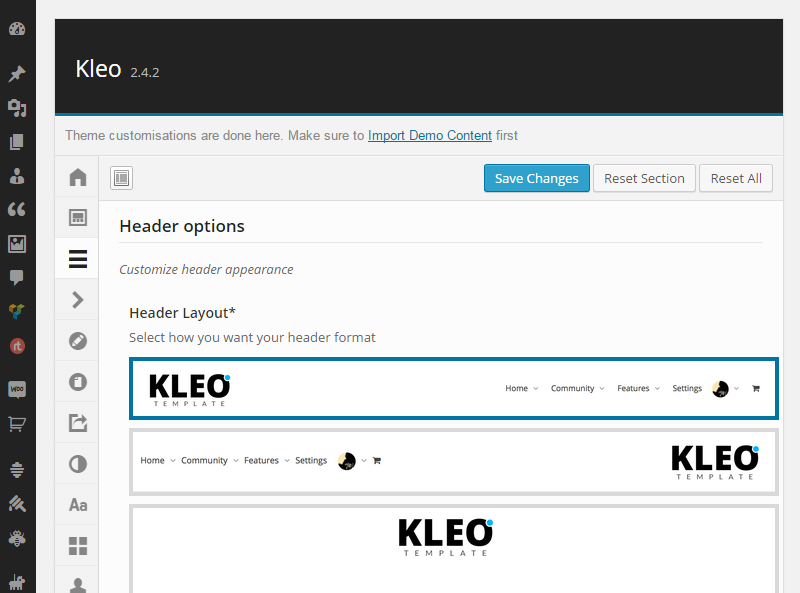Expand the chevron arrow item in theme sidebar
800x593 pixels.
point(77,299)
